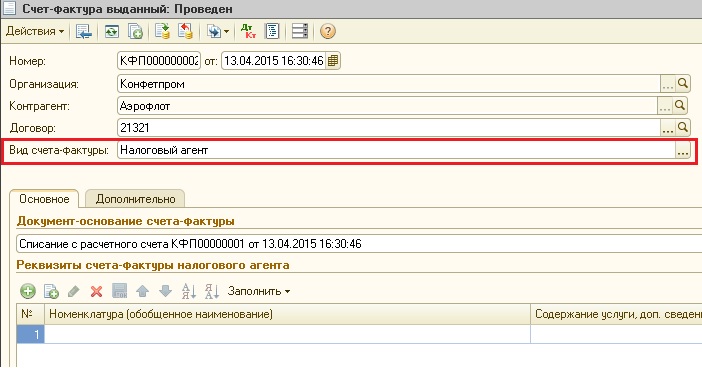Click the Номер input field

pyautogui.click(x=159, y=60)
